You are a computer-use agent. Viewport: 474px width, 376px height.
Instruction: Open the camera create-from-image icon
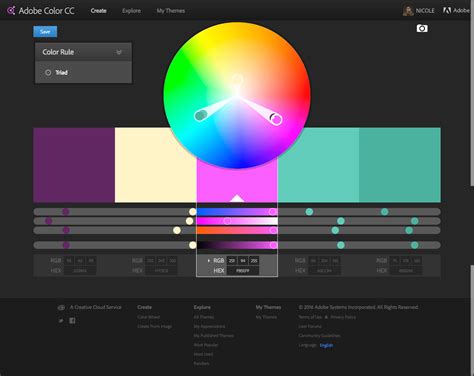point(422,28)
